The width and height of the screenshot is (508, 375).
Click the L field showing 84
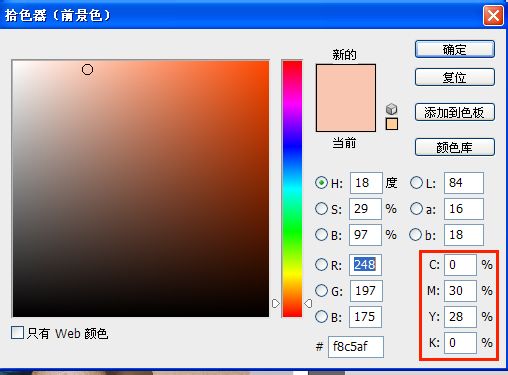(x=464, y=183)
